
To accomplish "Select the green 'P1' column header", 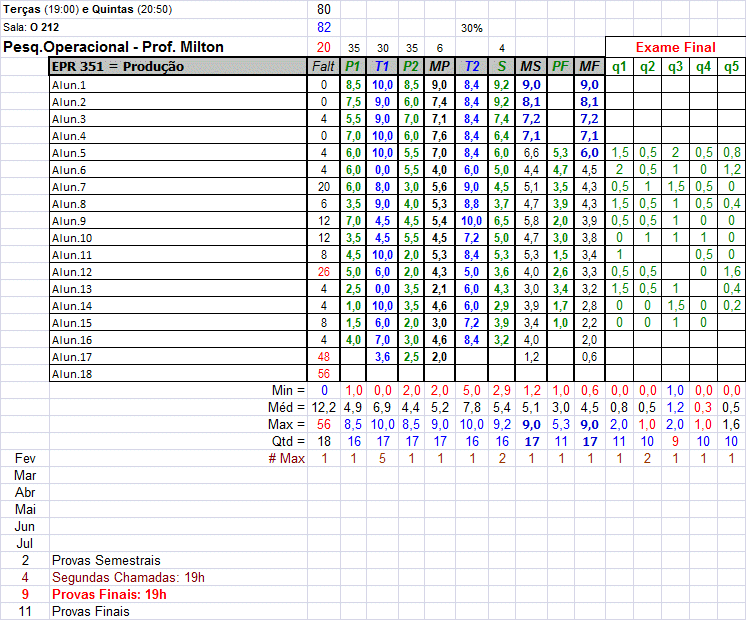I will pyautogui.click(x=353, y=67).
